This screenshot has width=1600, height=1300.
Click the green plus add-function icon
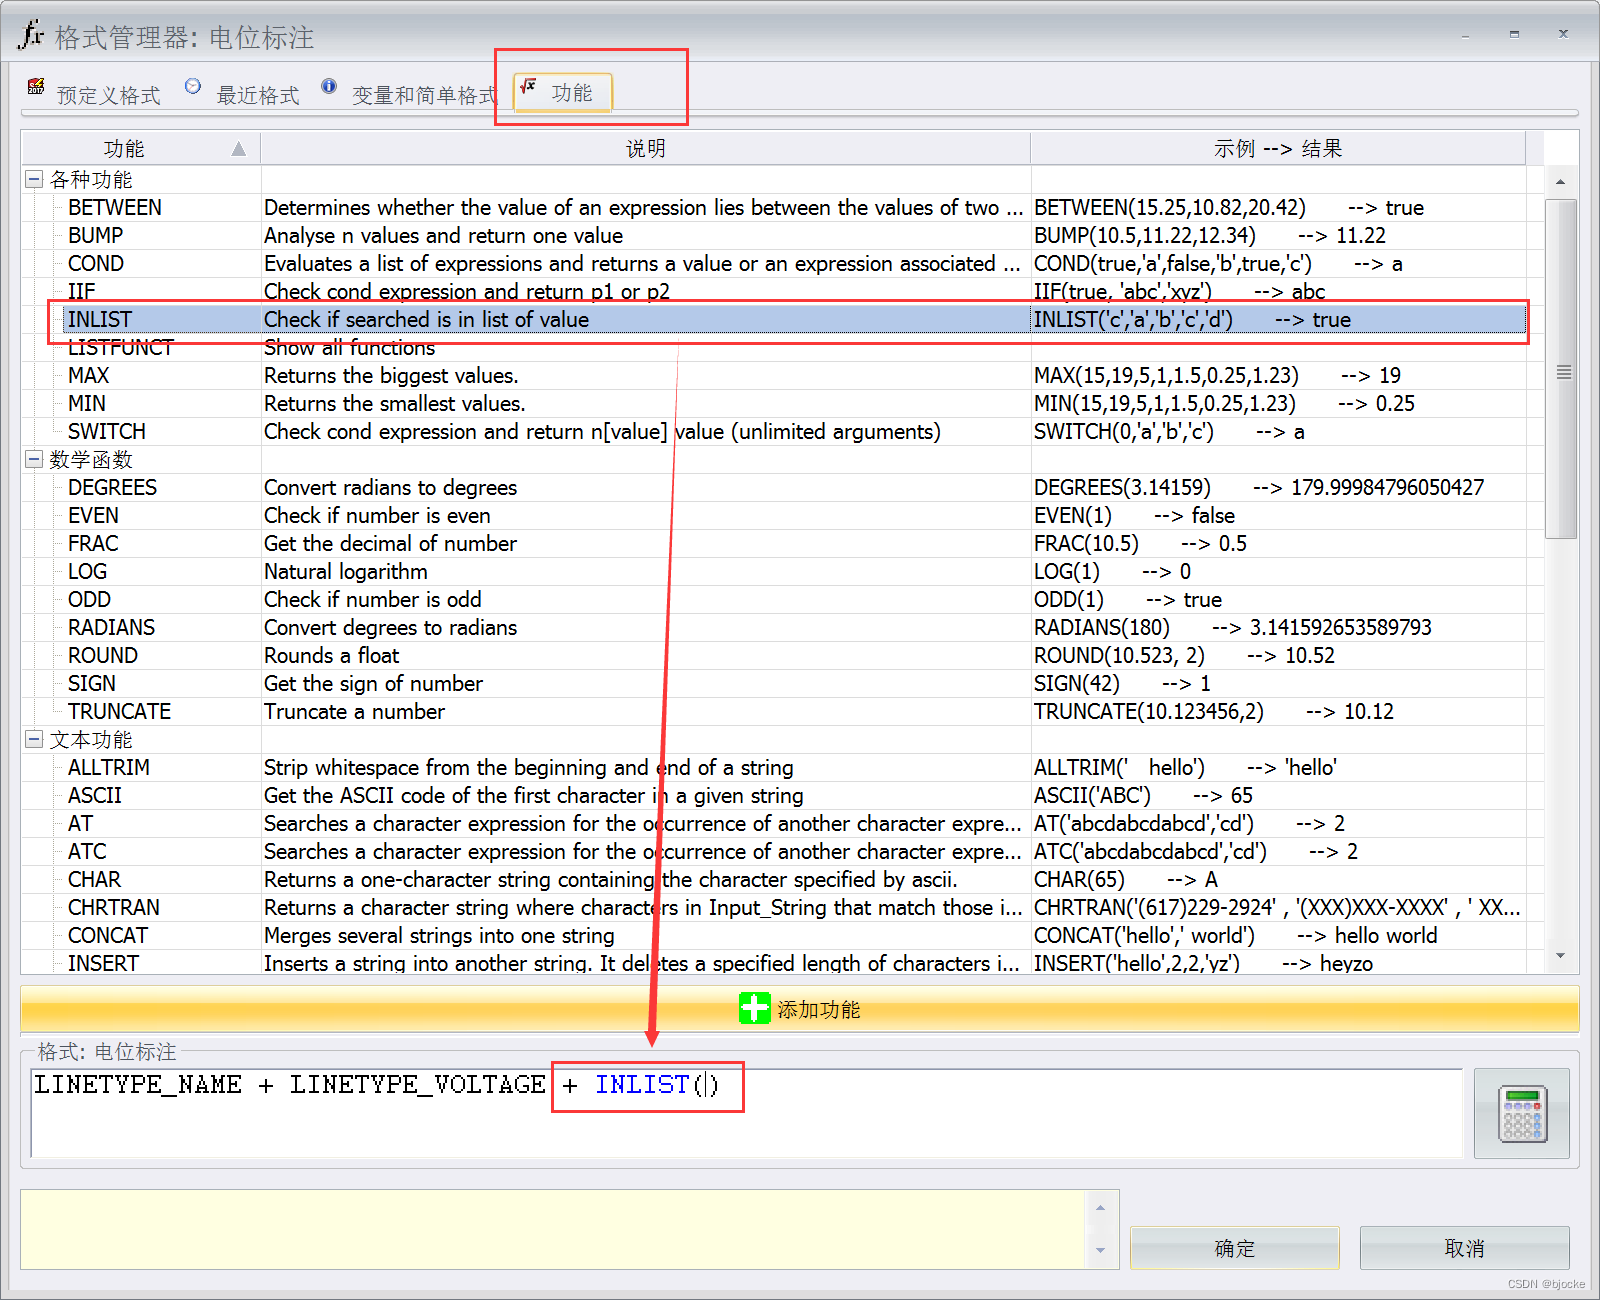click(x=754, y=1008)
